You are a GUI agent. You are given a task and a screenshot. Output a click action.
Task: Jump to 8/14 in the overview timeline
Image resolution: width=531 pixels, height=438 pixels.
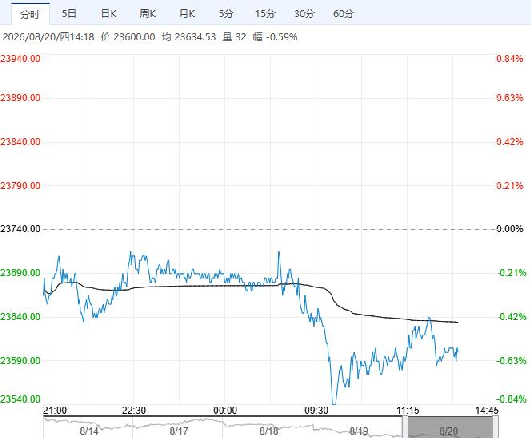[89, 431]
